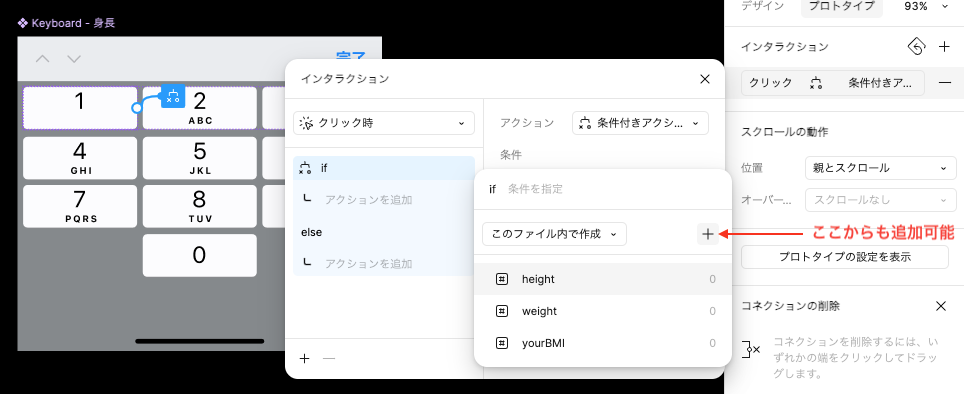Switch to the プロトタイプ tab
This screenshot has height=394, width=964.
tap(842, 6)
